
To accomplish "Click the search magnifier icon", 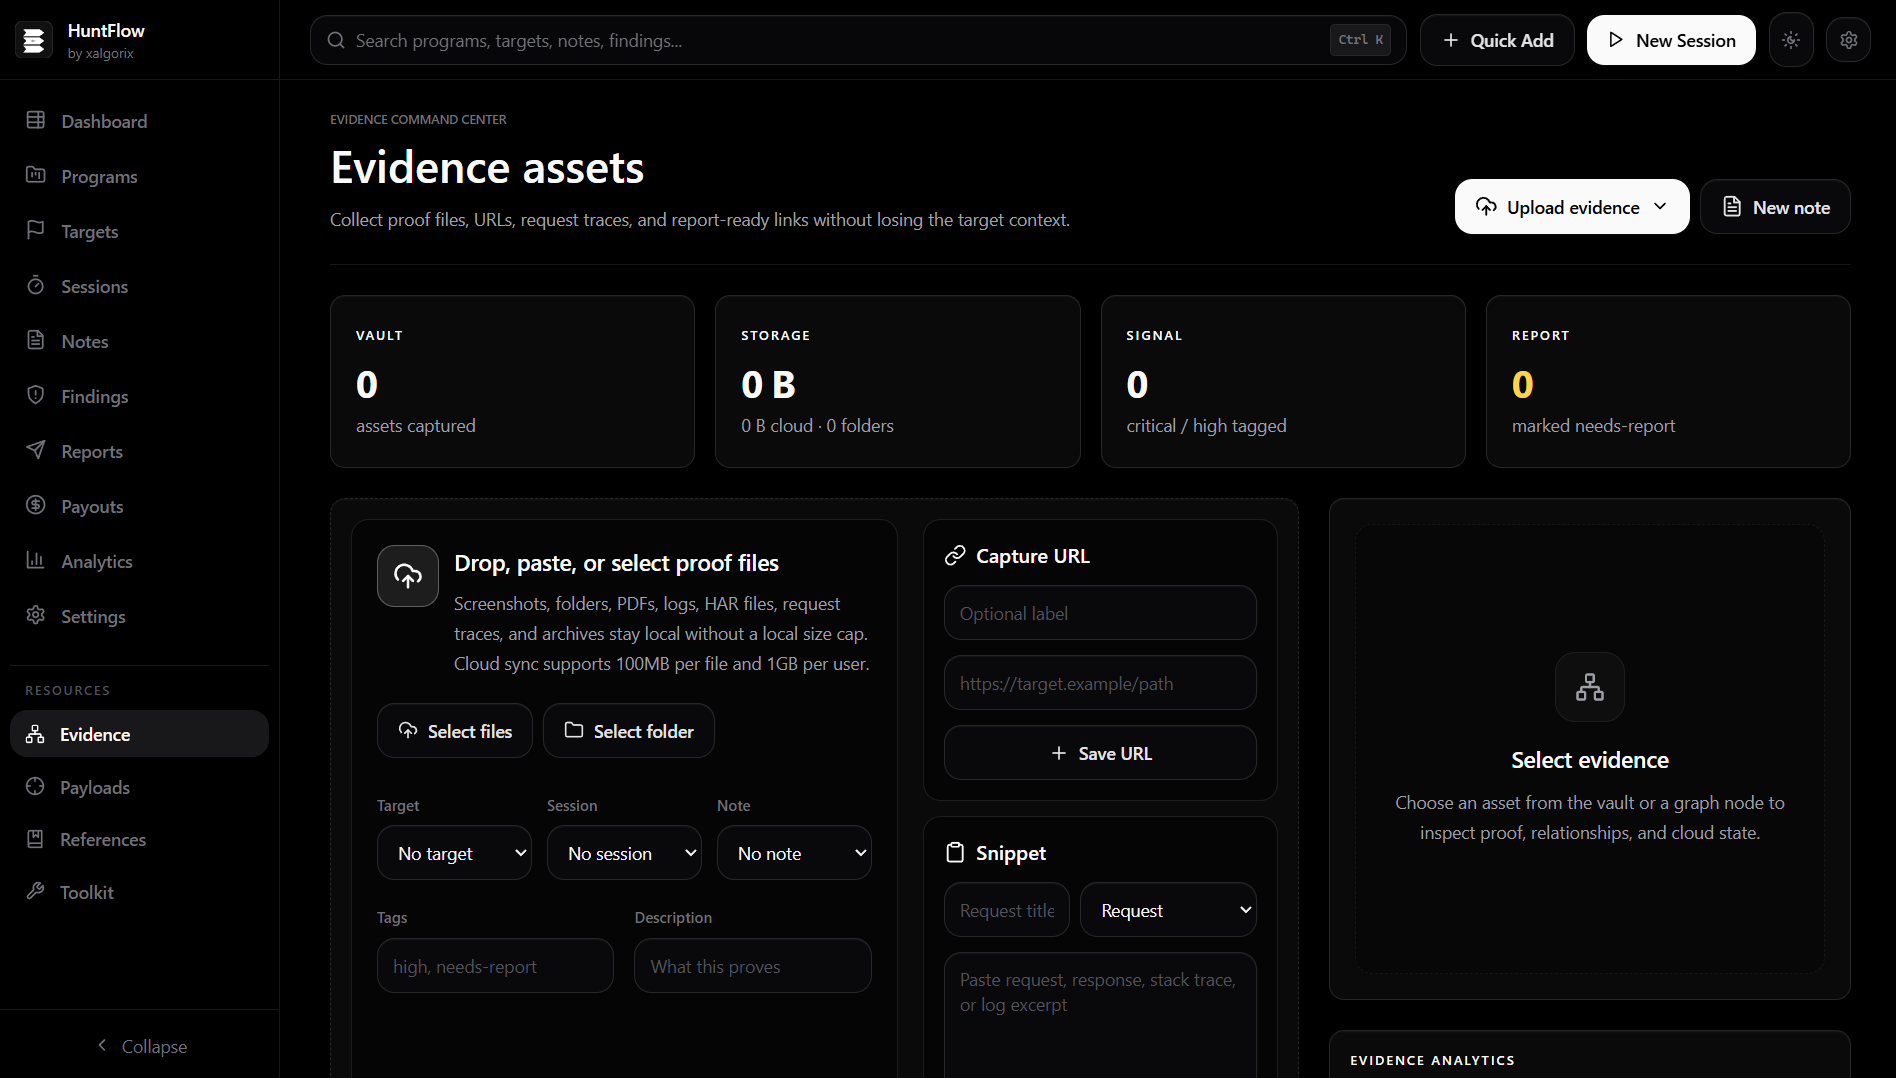I will 336,40.
